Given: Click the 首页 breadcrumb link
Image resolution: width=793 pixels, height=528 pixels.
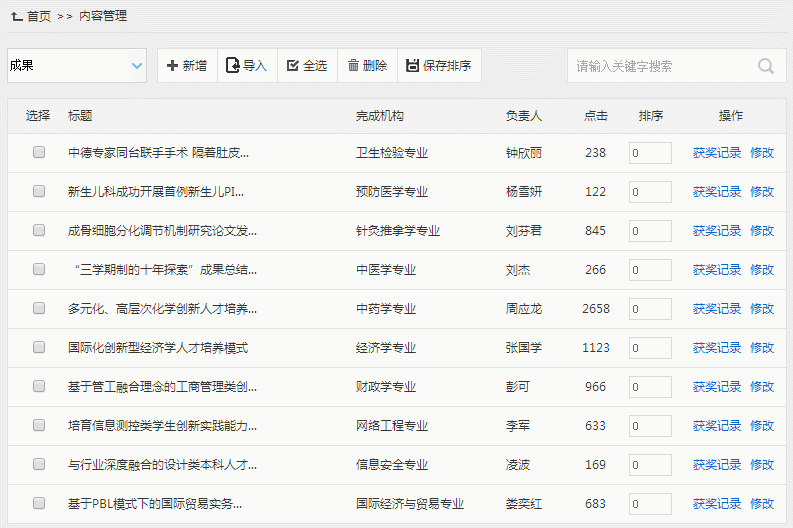Looking at the screenshot, I should (39, 17).
